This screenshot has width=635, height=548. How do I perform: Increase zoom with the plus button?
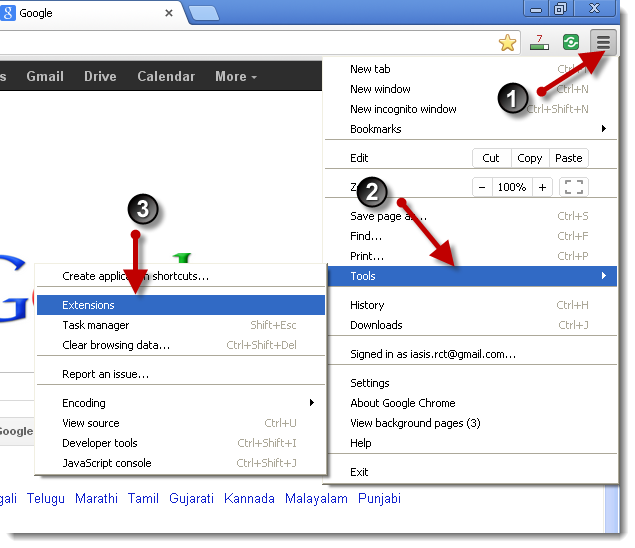tap(542, 187)
